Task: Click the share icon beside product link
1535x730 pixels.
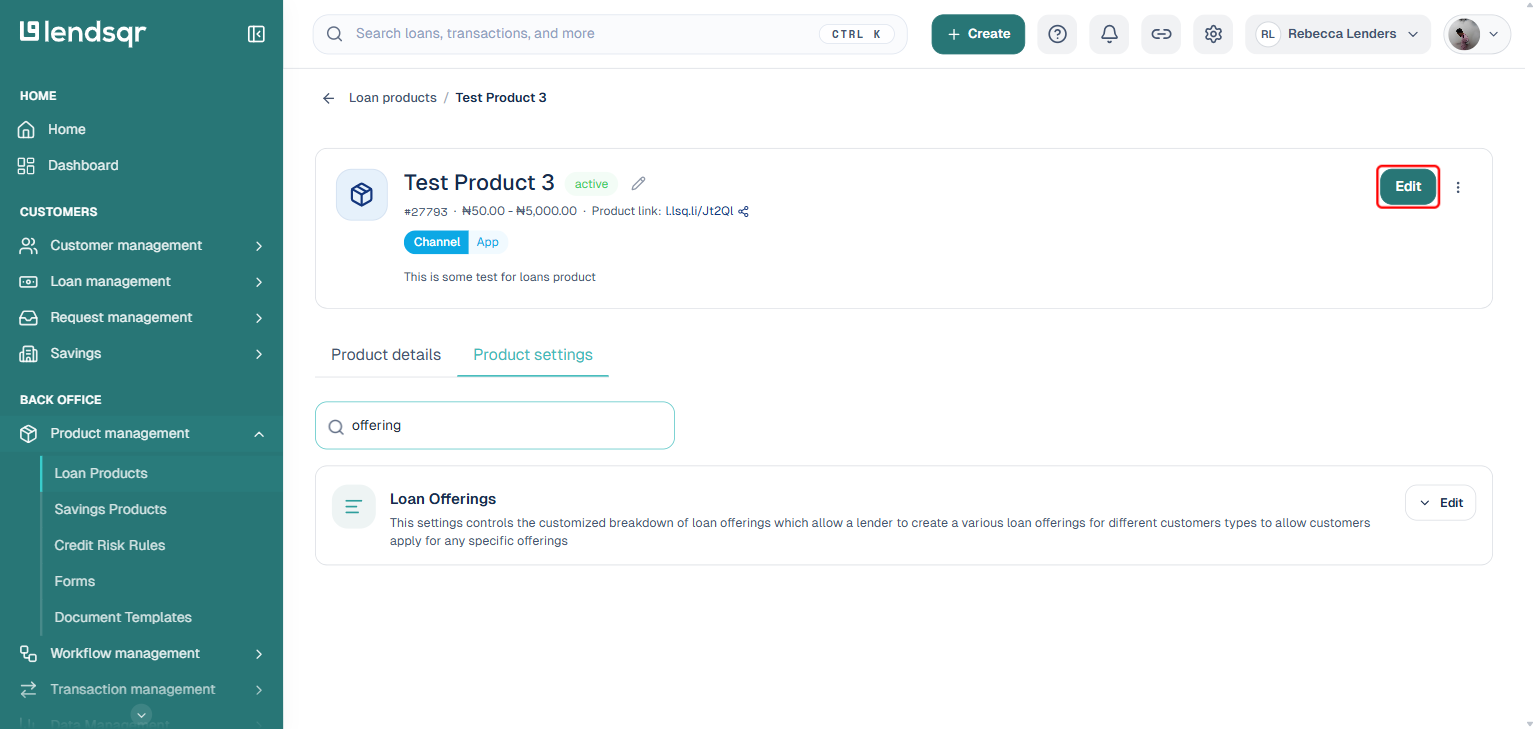Action: tap(743, 211)
